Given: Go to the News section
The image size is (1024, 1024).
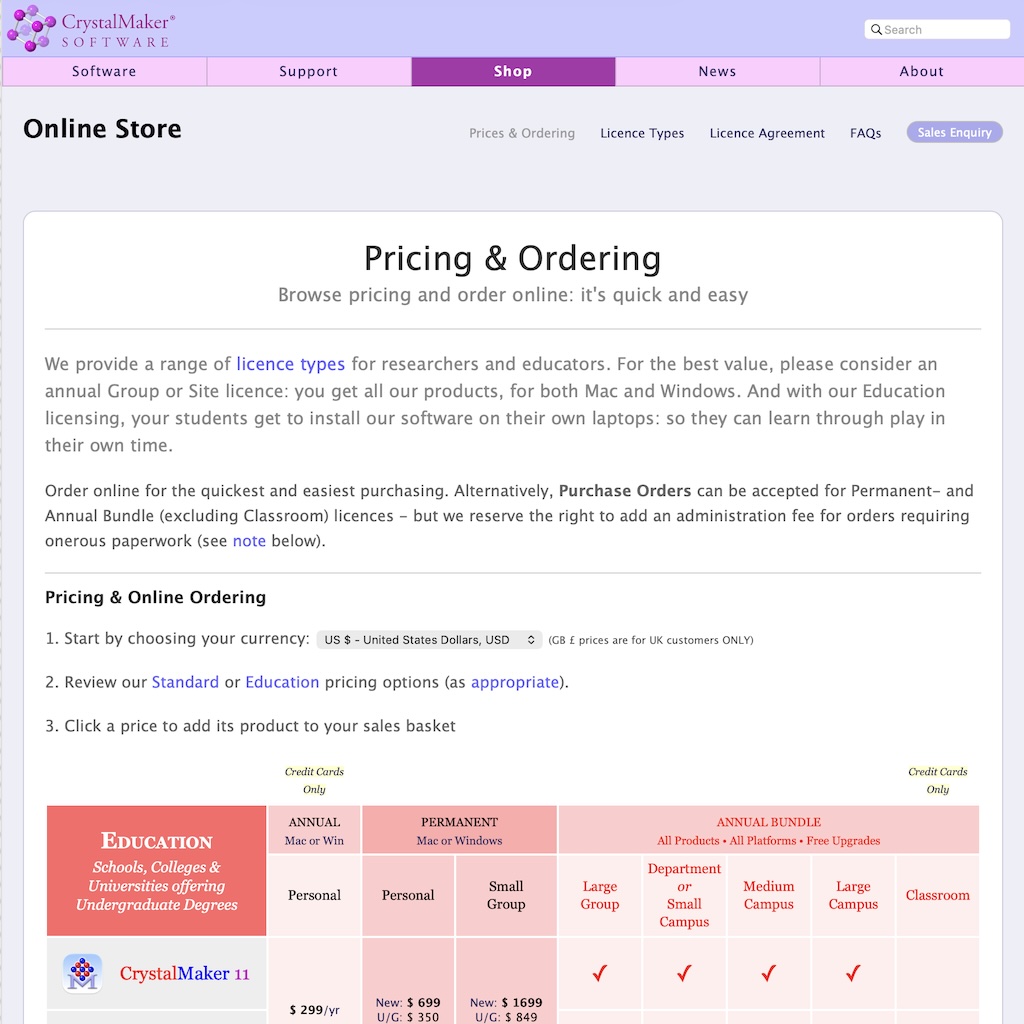Looking at the screenshot, I should [717, 72].
